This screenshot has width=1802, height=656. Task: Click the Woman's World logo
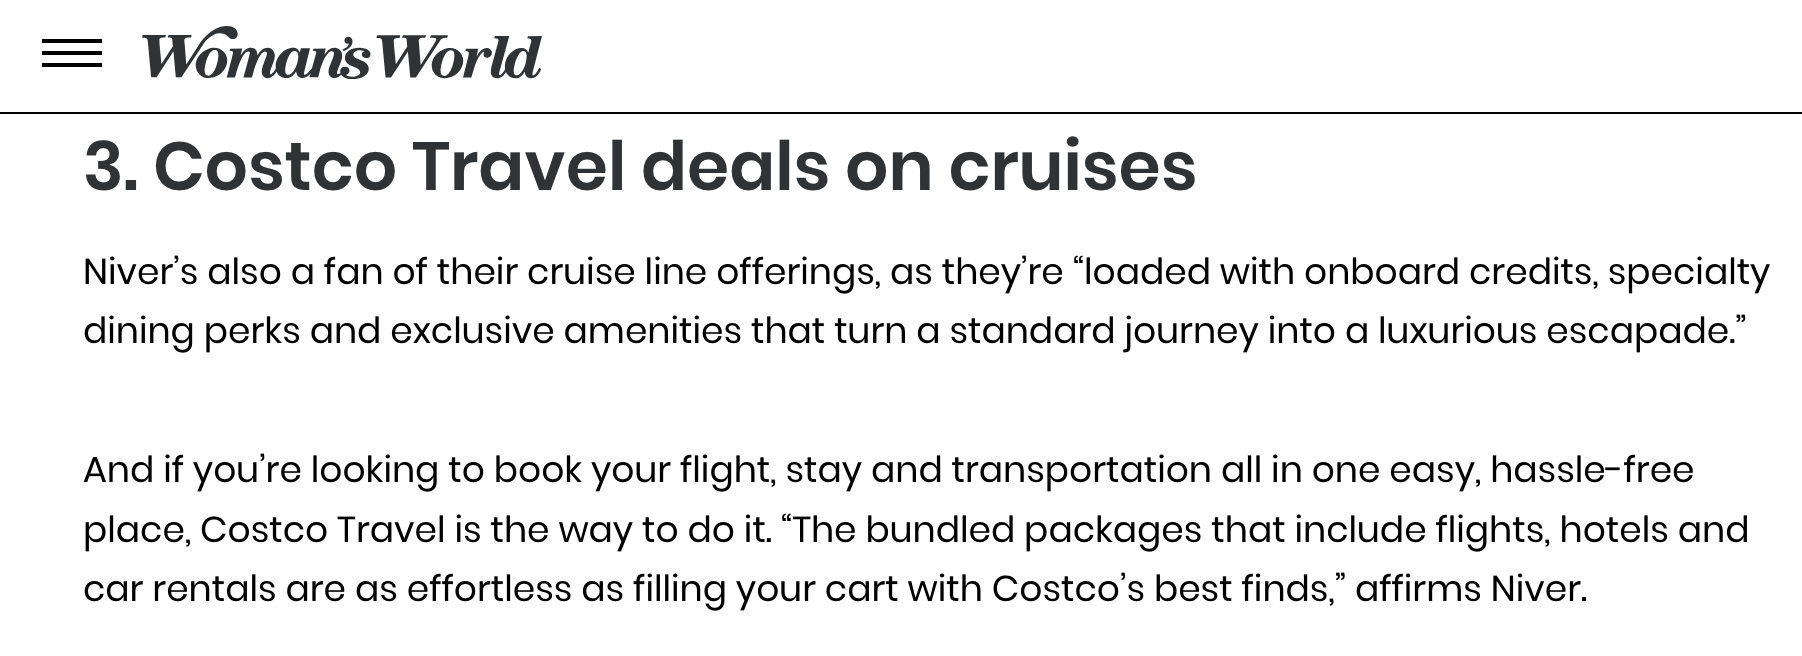pyautogui.click(x=341, y=55)
